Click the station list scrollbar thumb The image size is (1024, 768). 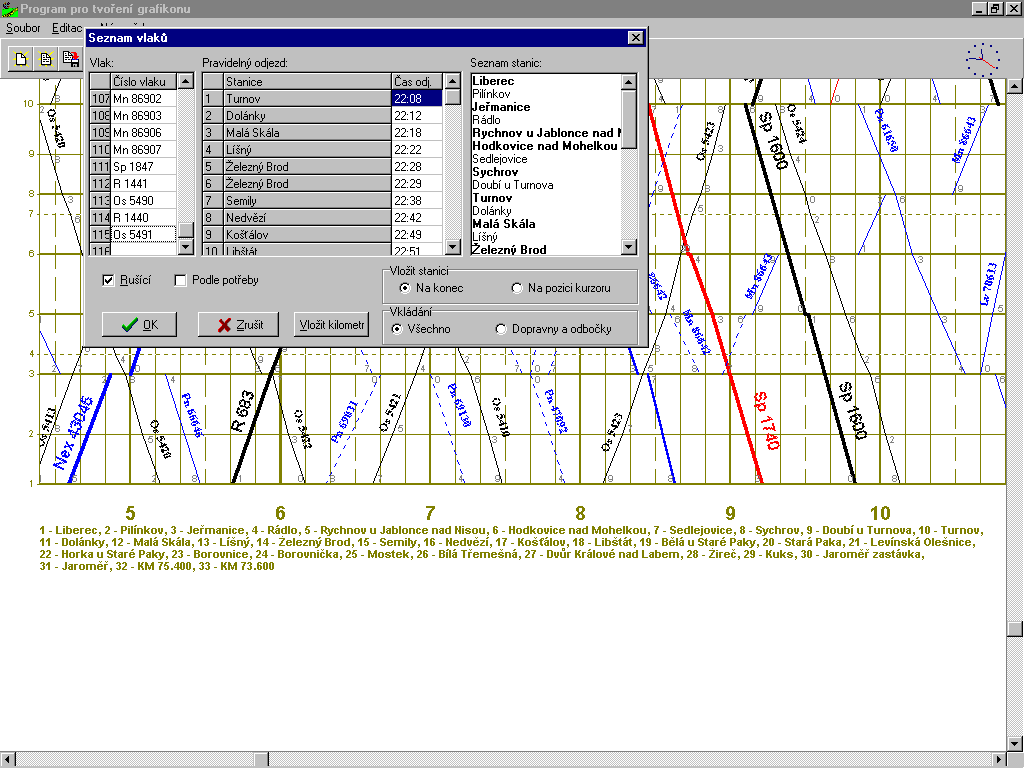(628, 120)
